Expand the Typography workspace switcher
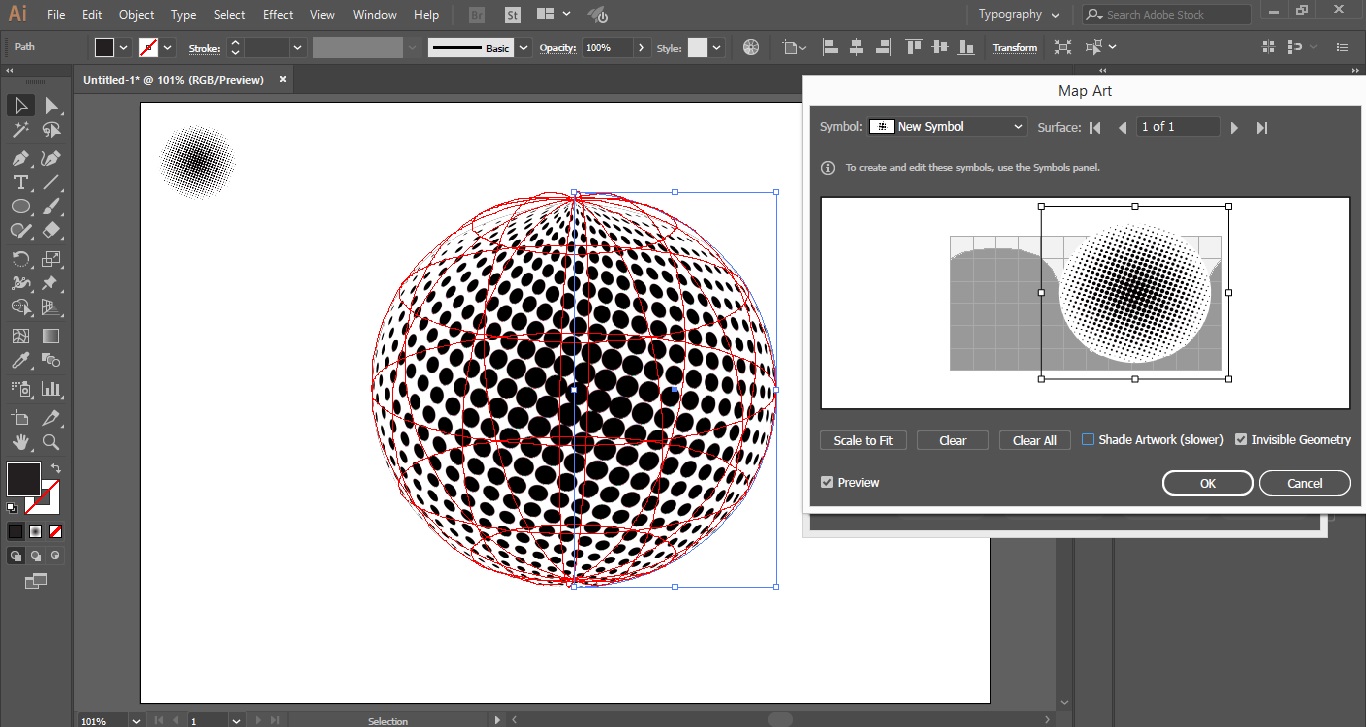Screen dimensions: 1366x727 click(1020, 15)
